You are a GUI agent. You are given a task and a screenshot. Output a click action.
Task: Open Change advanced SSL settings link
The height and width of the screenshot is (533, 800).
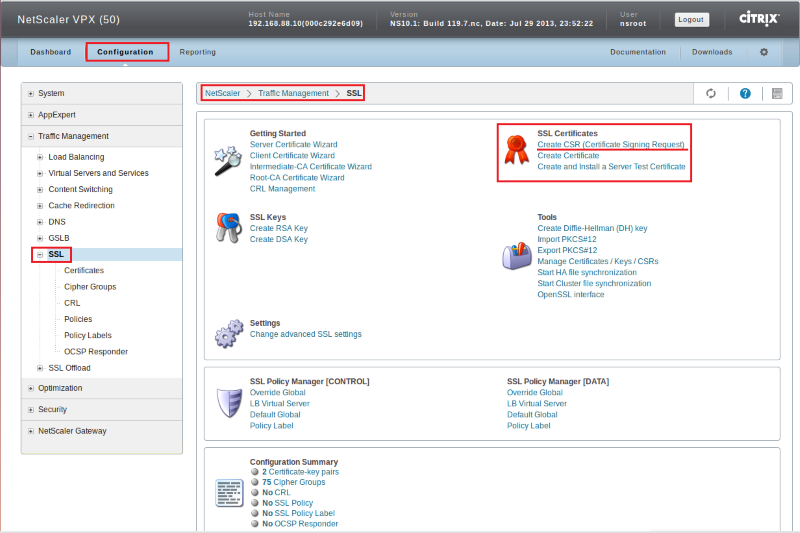(306, 334)
